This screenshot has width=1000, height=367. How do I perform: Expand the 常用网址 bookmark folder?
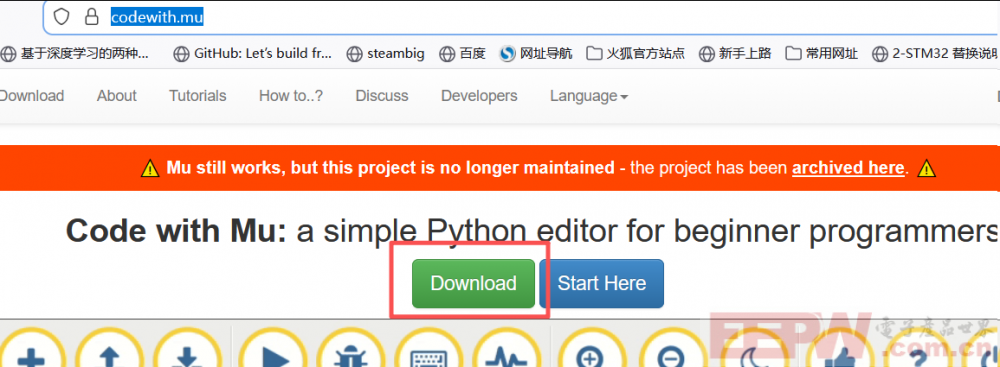point(821,54)
